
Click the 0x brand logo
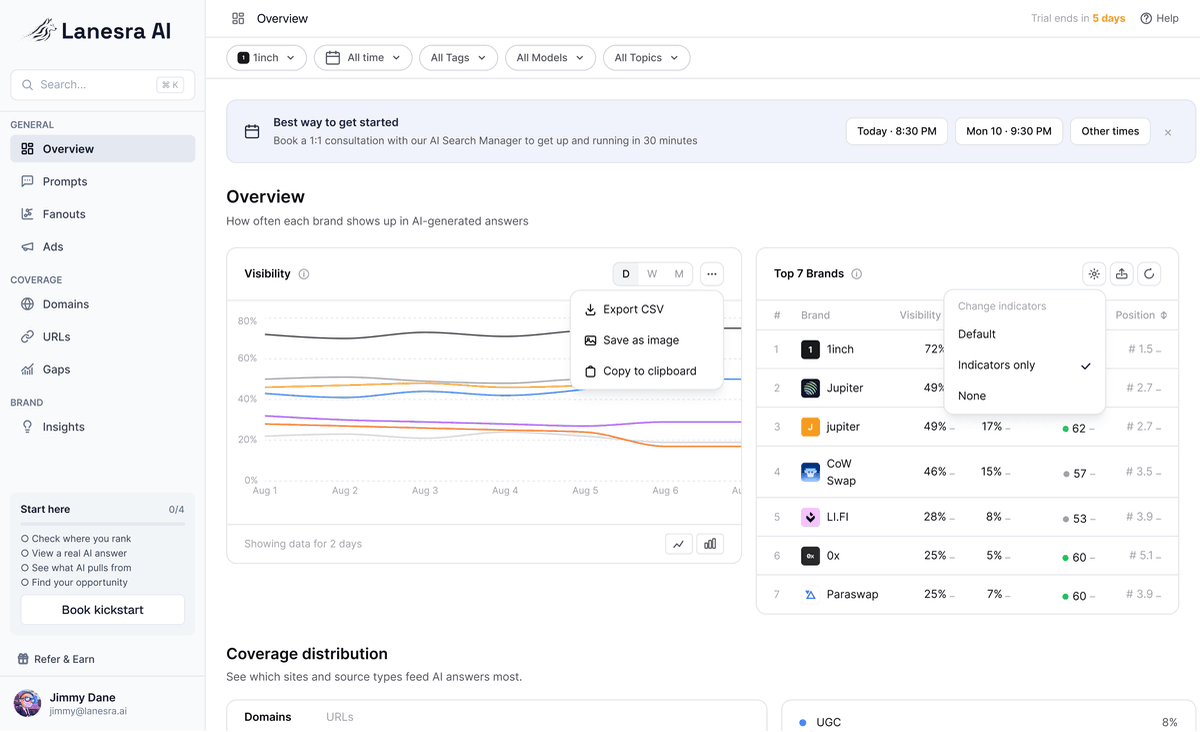point(810,556)
